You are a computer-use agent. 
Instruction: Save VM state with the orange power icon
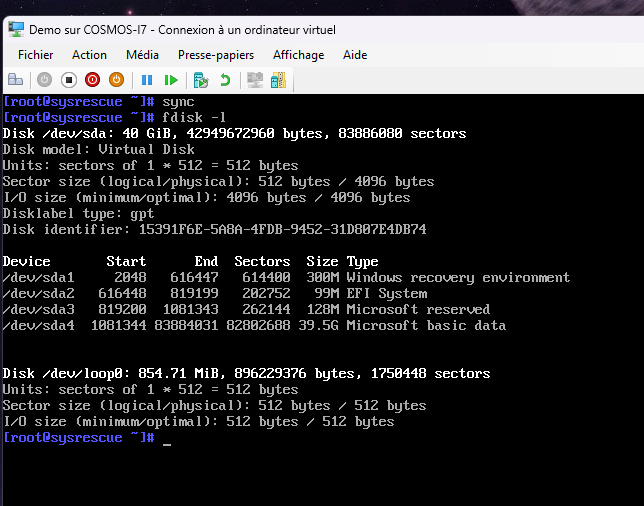tap(117, 80)
